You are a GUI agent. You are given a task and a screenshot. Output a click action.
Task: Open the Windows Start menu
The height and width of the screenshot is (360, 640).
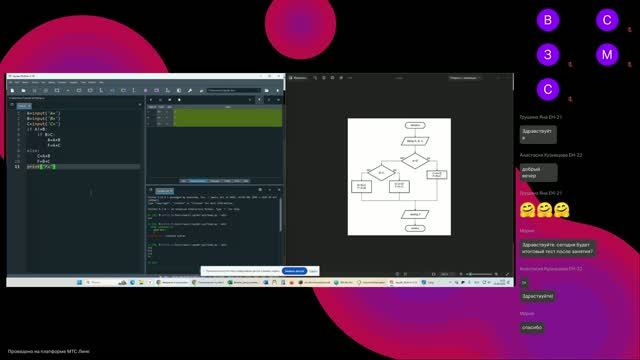tap(79, 282)
